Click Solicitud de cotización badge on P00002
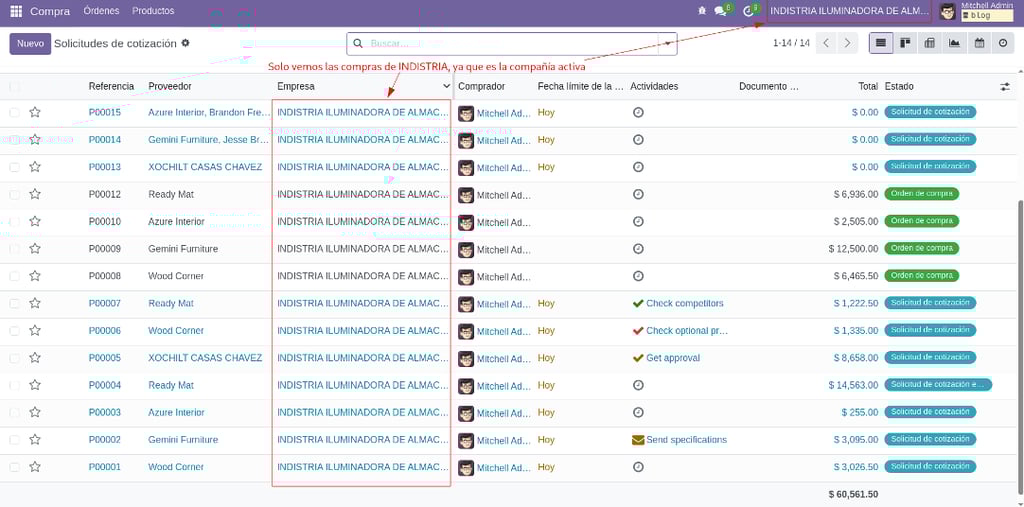The width and height of the screenshot is (1024, 507). [x=930, y=440]
